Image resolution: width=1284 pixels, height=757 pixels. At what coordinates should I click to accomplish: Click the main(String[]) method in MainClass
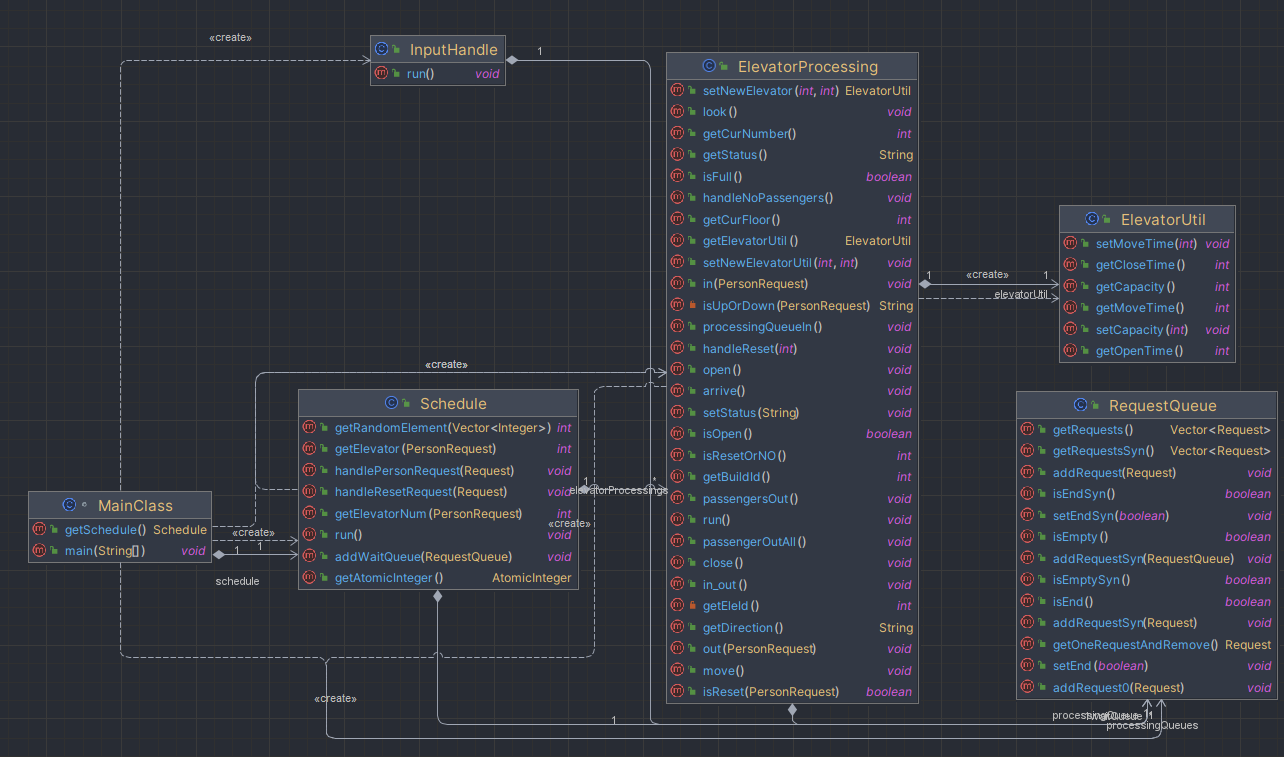point(120,550)
